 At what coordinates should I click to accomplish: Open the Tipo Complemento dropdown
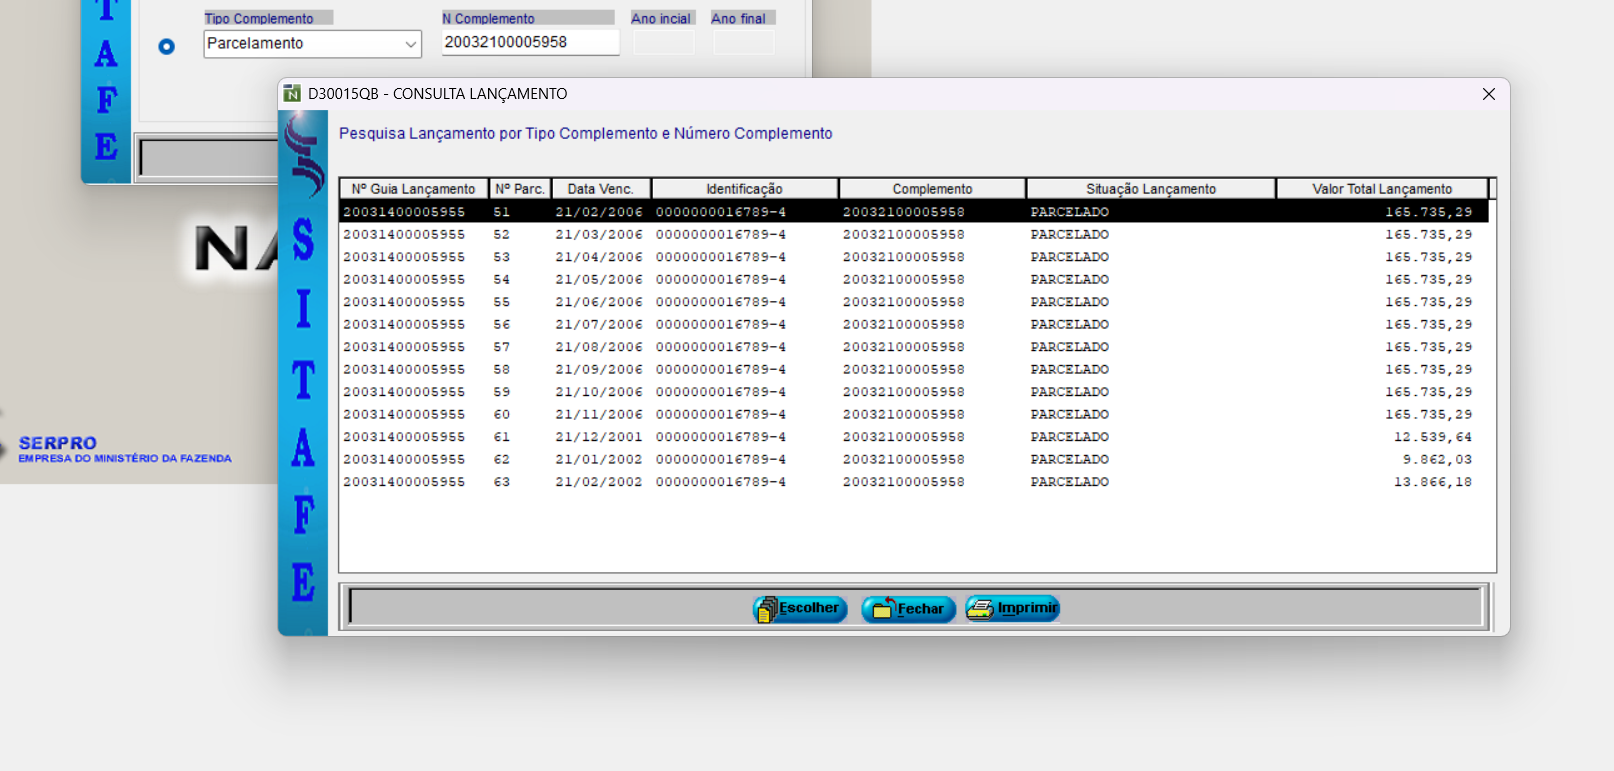pos(410,44)
